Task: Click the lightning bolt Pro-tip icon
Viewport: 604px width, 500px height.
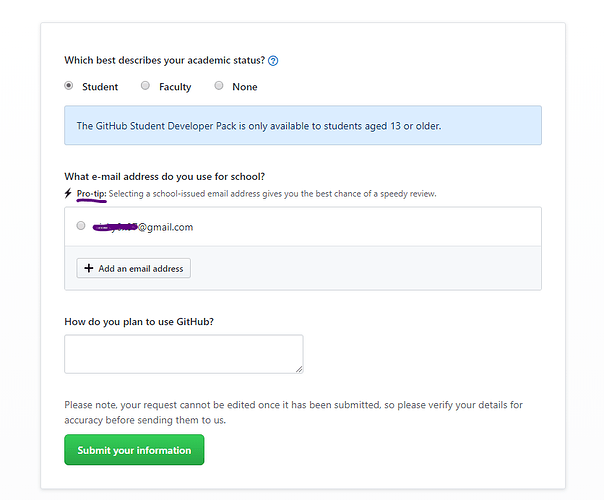Action: point(68,193)
